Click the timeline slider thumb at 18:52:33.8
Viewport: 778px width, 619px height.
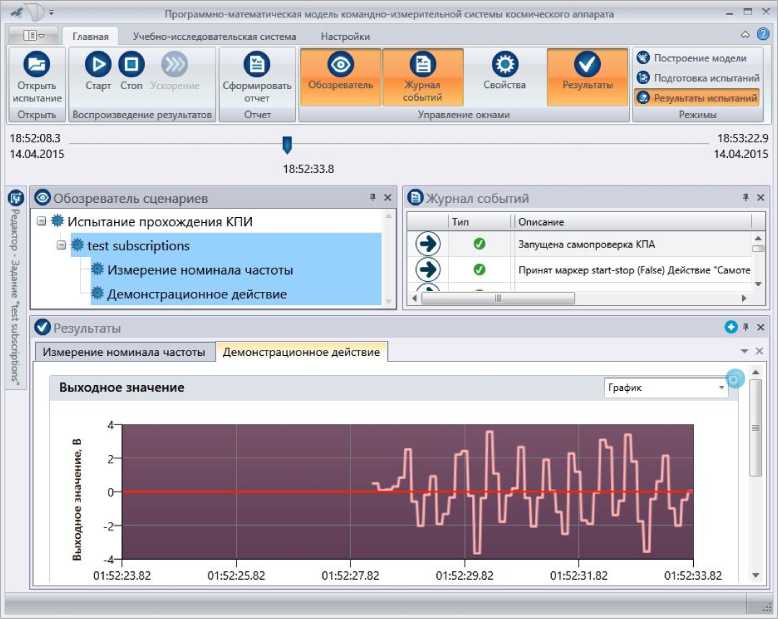pos(287,144)
